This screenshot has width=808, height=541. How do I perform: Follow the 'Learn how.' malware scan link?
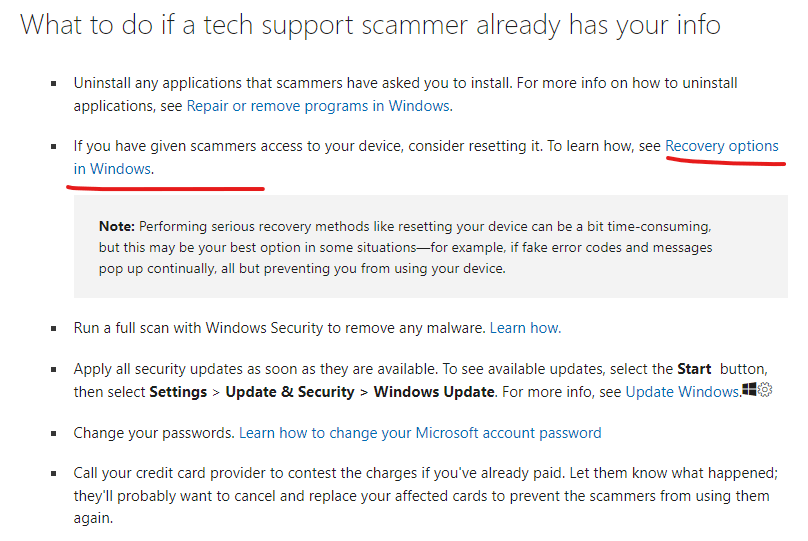(525, 328)
